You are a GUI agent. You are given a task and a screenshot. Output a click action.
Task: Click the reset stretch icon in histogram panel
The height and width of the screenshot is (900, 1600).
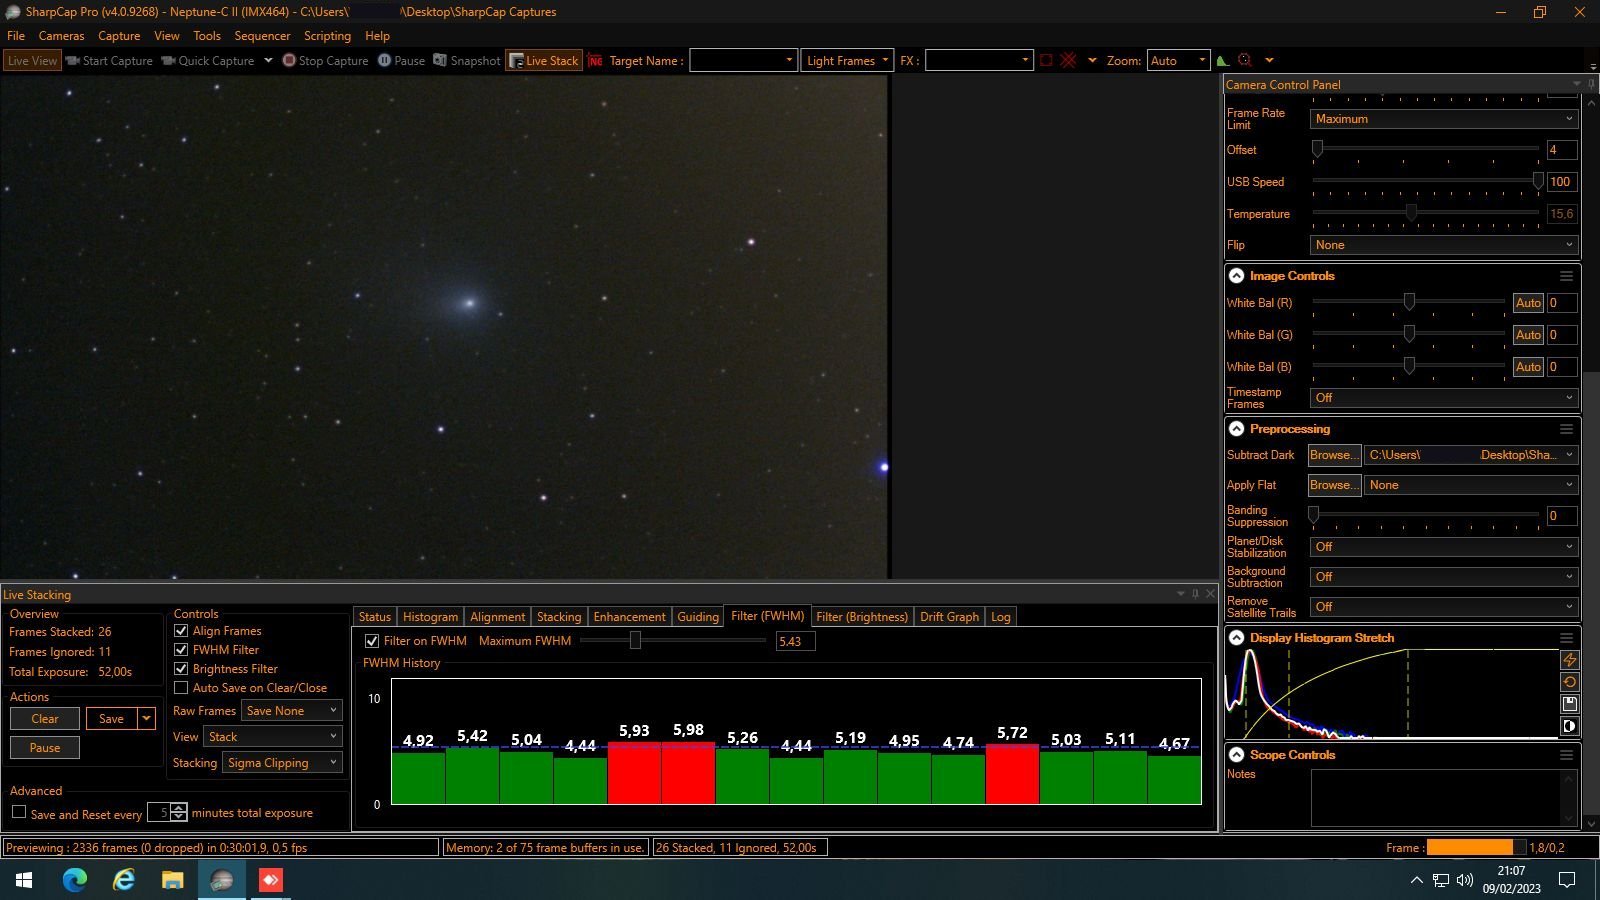click(1569, 682)
